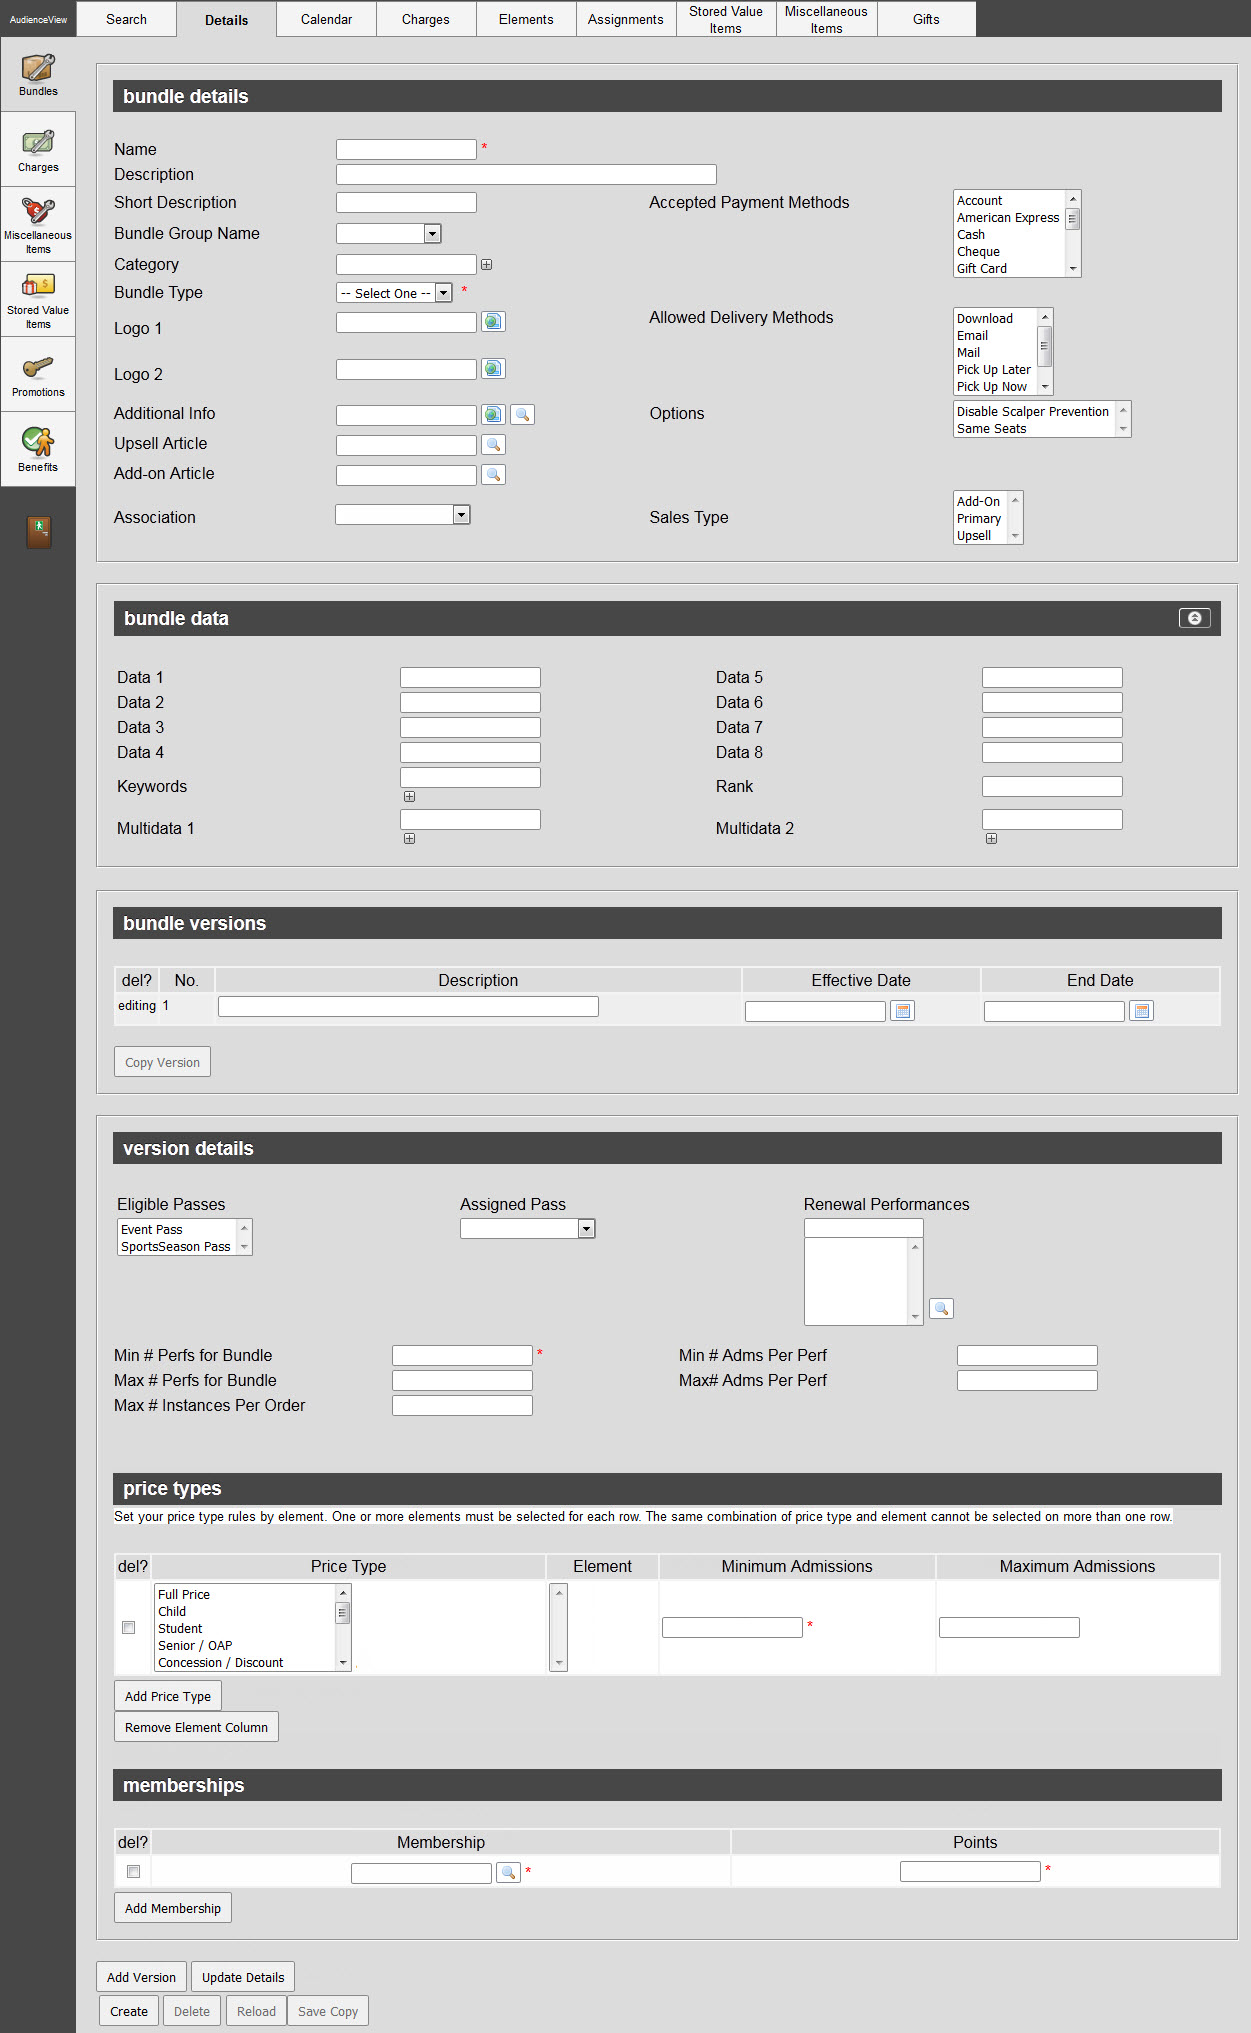This screenshot has height=2033, width=1251.
Task: Click the Add-on Article search magnifier
Action: click(x=493, y=474)
